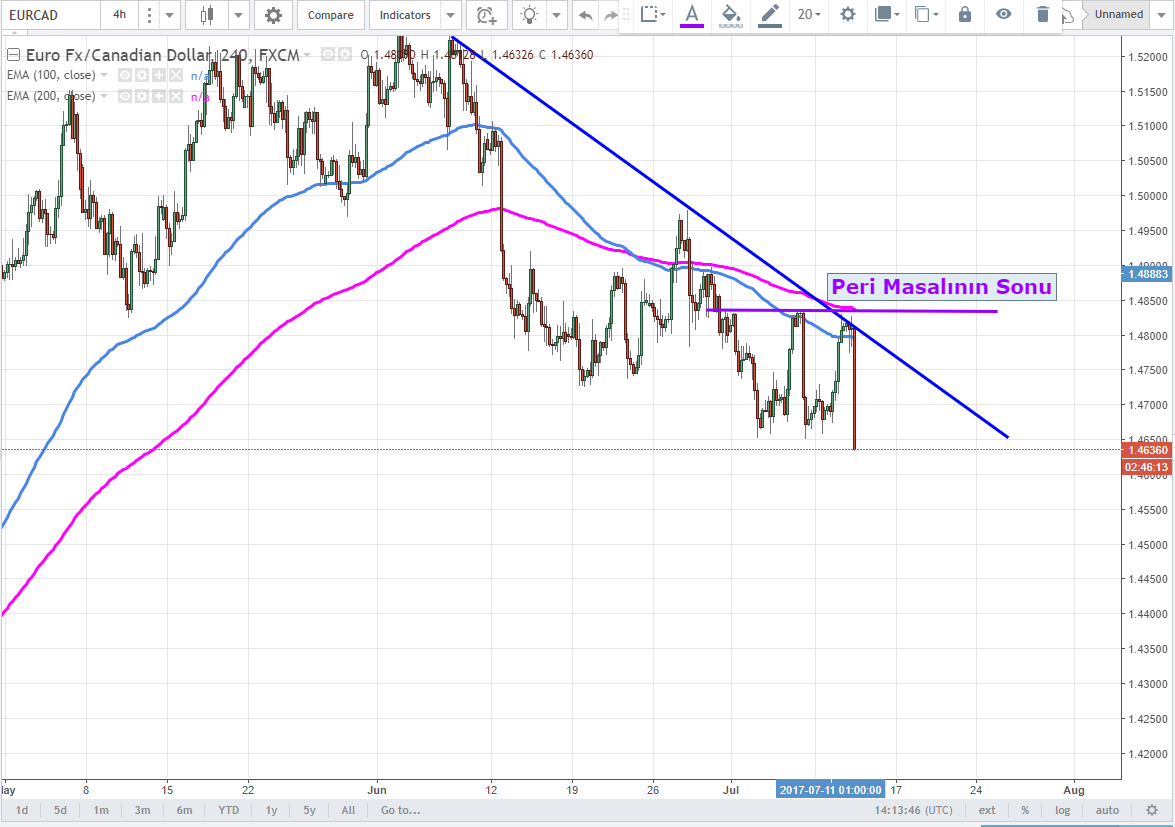Viewport: 1175px width, 827px height.
Task: Open the font size 20 dropdown
Action: click(809, 14)
